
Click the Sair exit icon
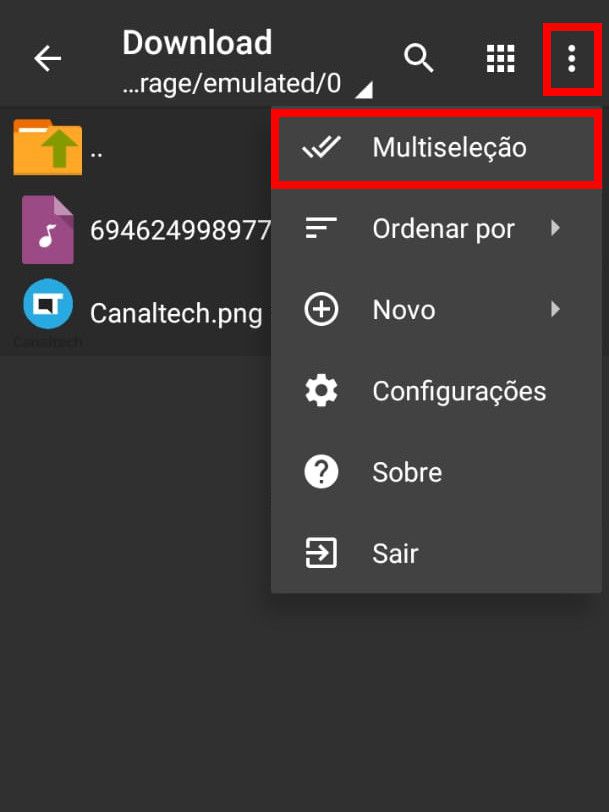tap(321, 553)
